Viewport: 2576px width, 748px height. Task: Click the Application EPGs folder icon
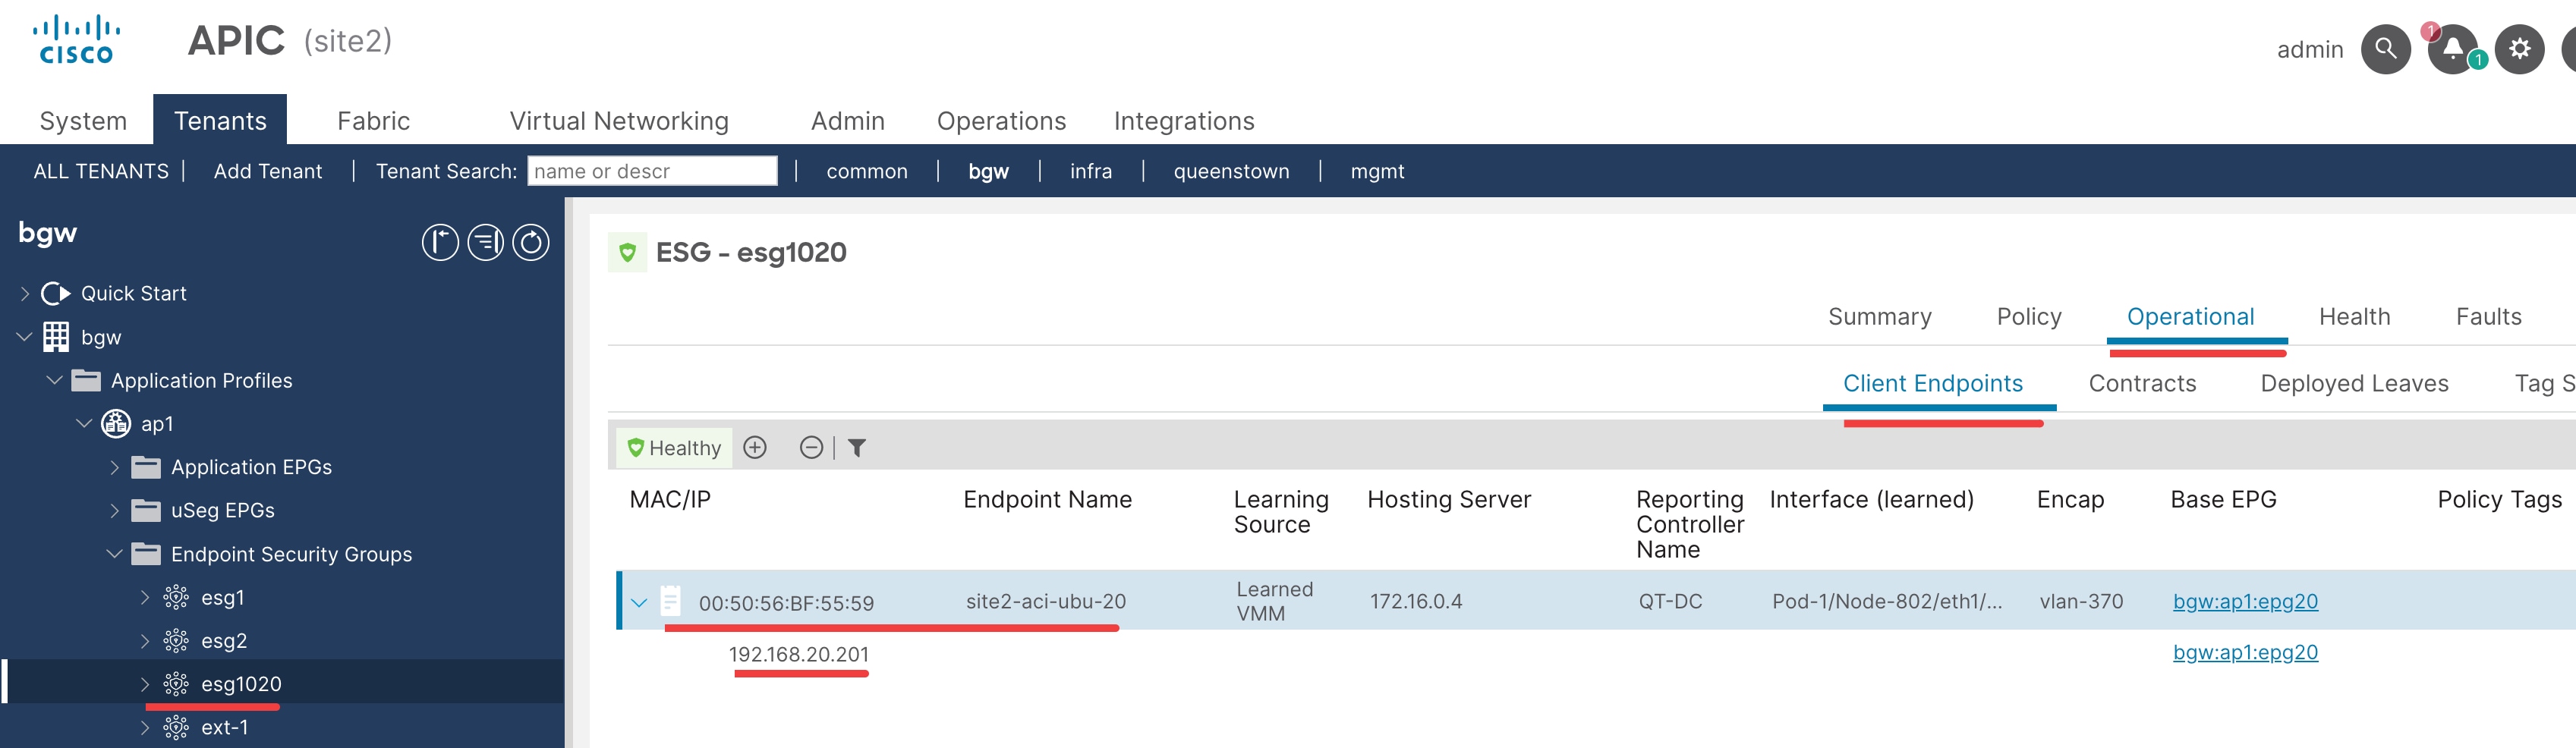(x=146, y=467)
